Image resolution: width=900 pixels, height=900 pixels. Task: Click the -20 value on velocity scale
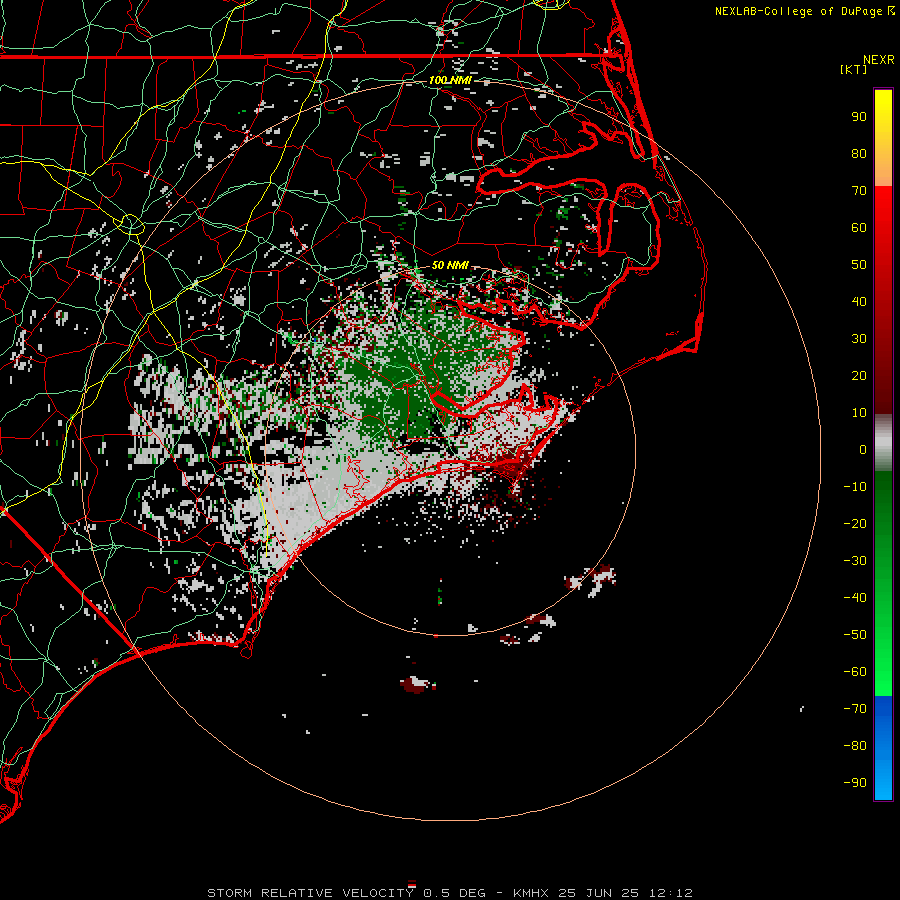[855, 524]
